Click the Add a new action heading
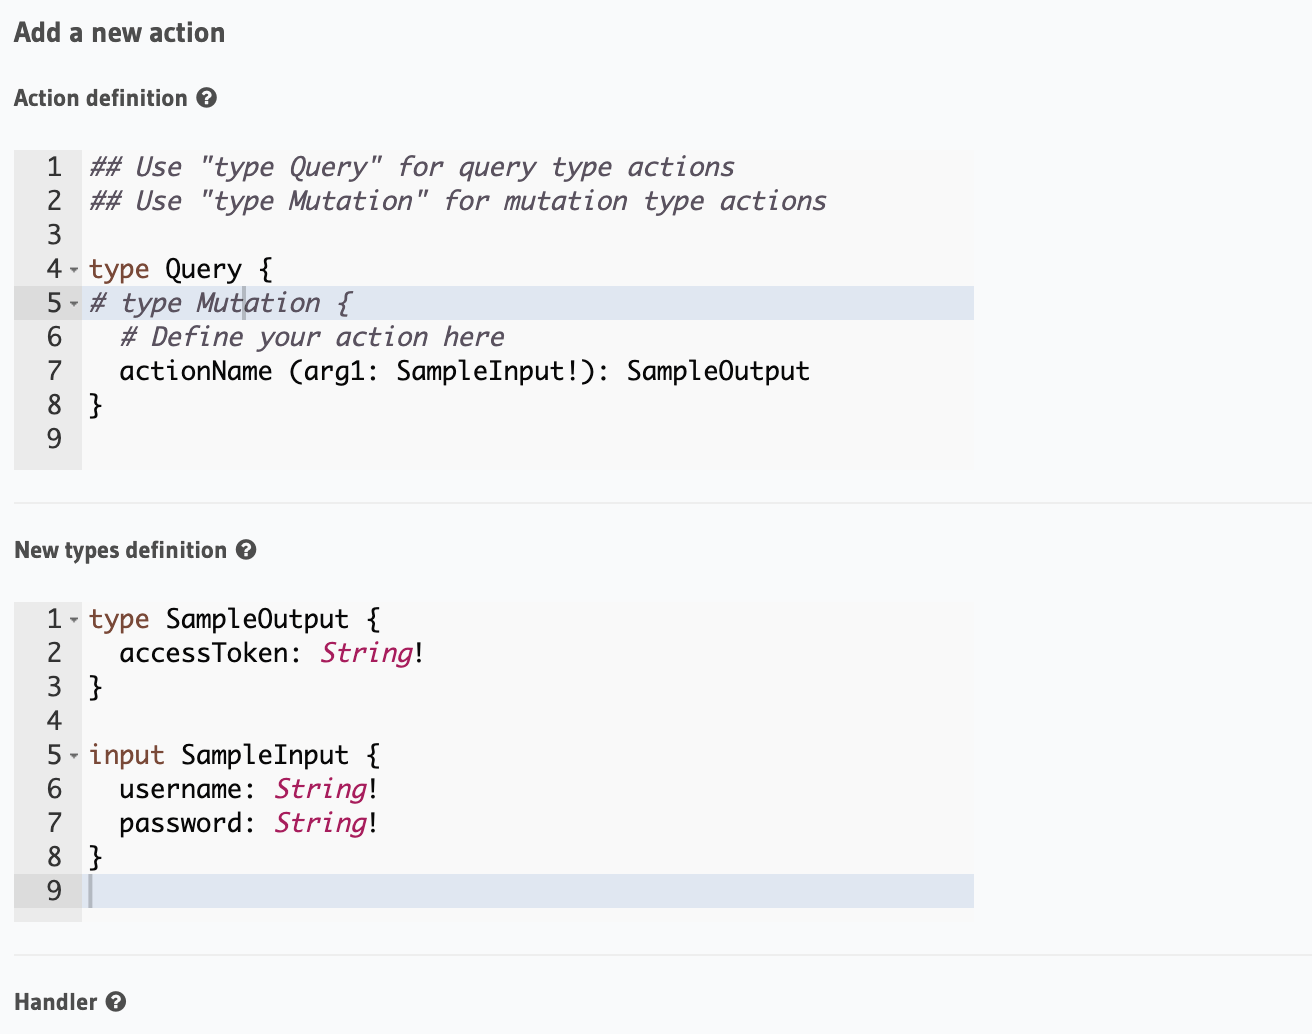The image size is (1312, 1034). pos(118,32)
